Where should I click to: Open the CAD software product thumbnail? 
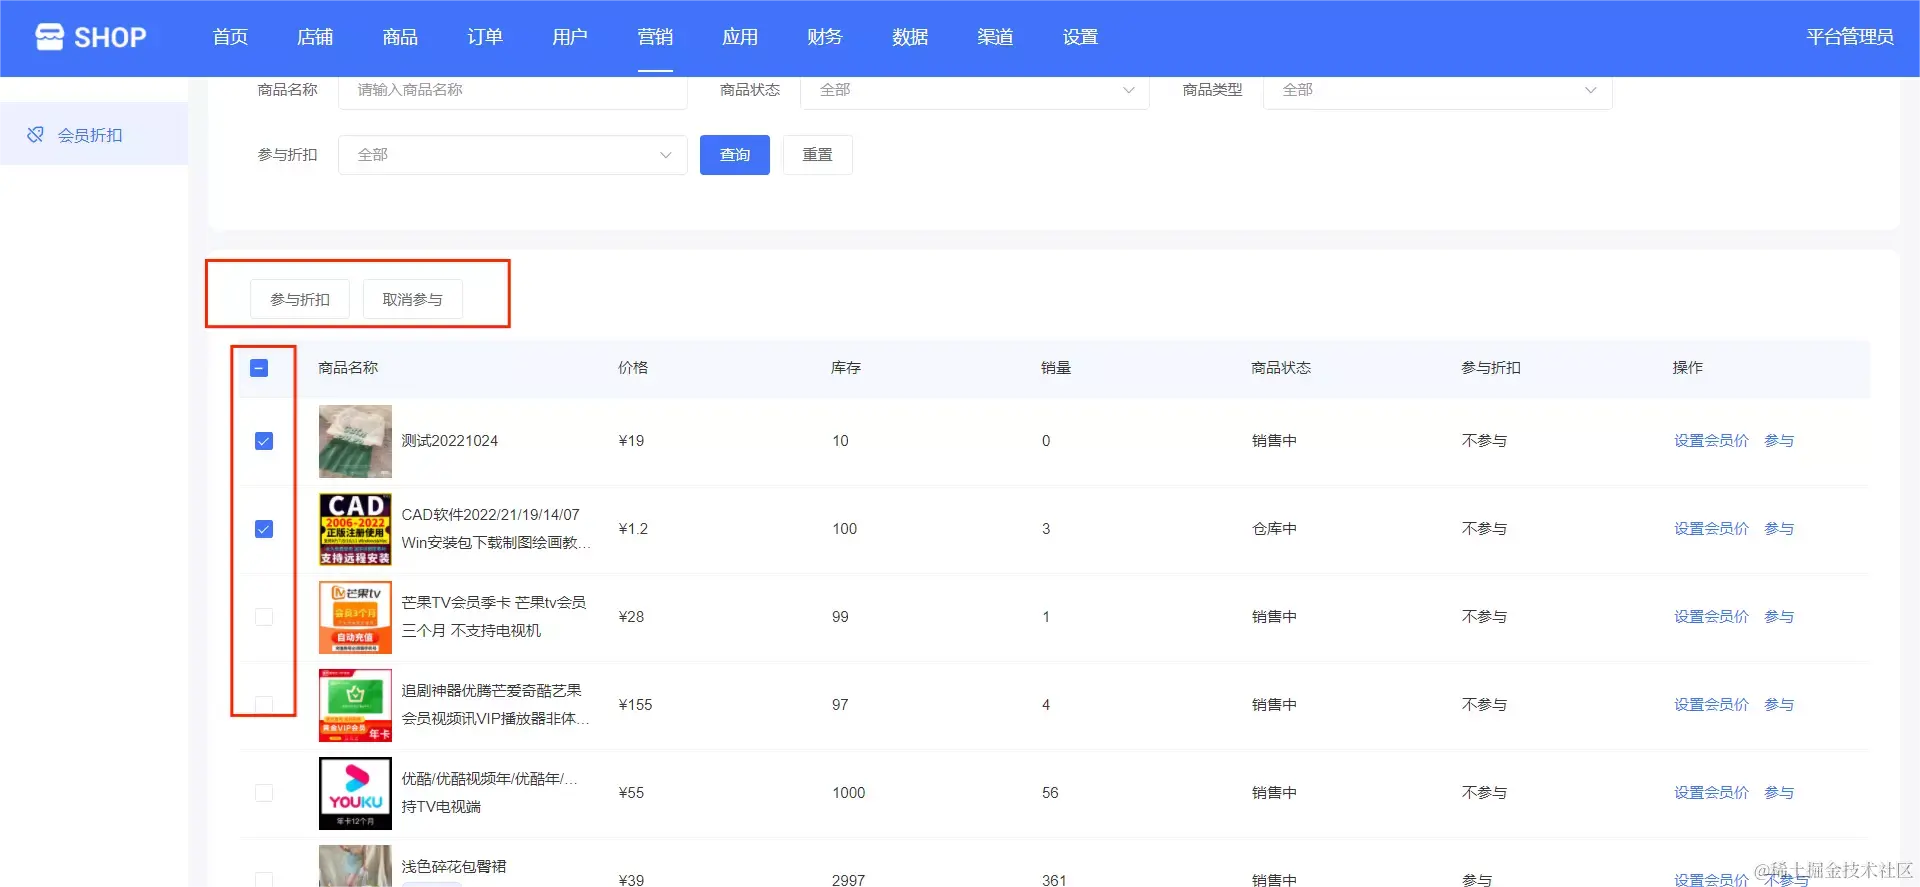355,529
